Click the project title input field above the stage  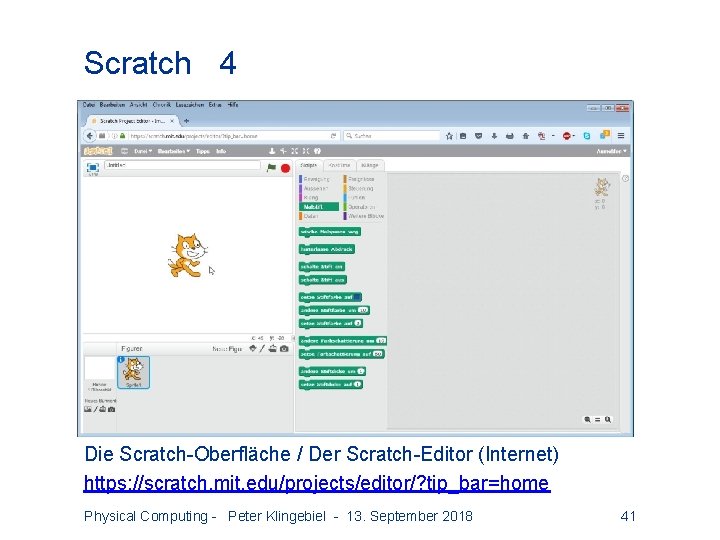point(182,165)
